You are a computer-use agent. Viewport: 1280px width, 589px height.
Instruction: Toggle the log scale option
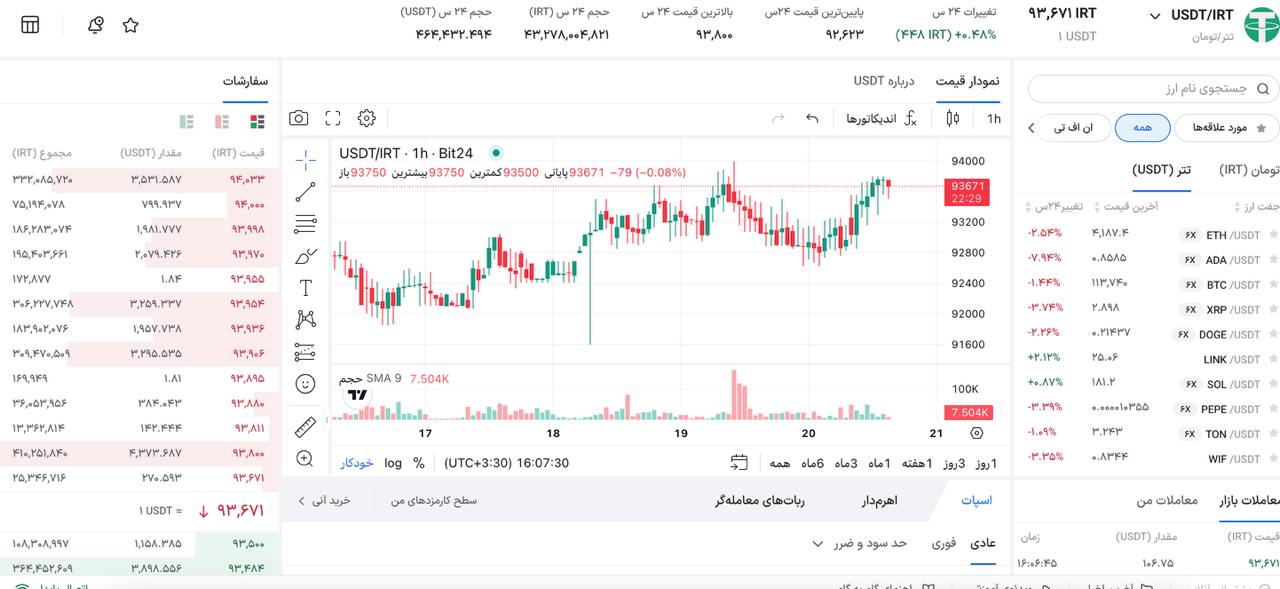393,463
